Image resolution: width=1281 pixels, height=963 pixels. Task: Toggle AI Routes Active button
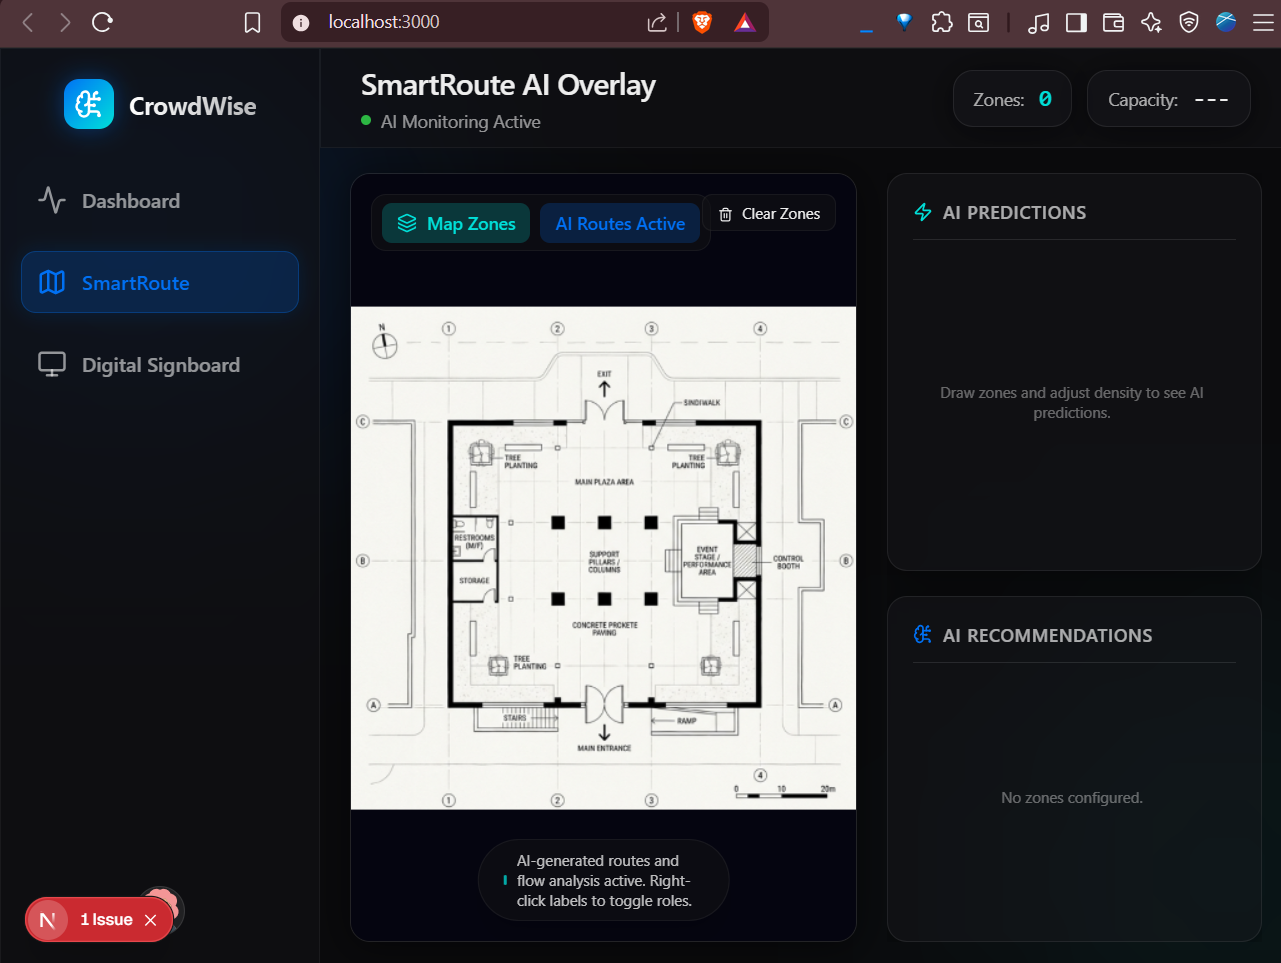620,224
